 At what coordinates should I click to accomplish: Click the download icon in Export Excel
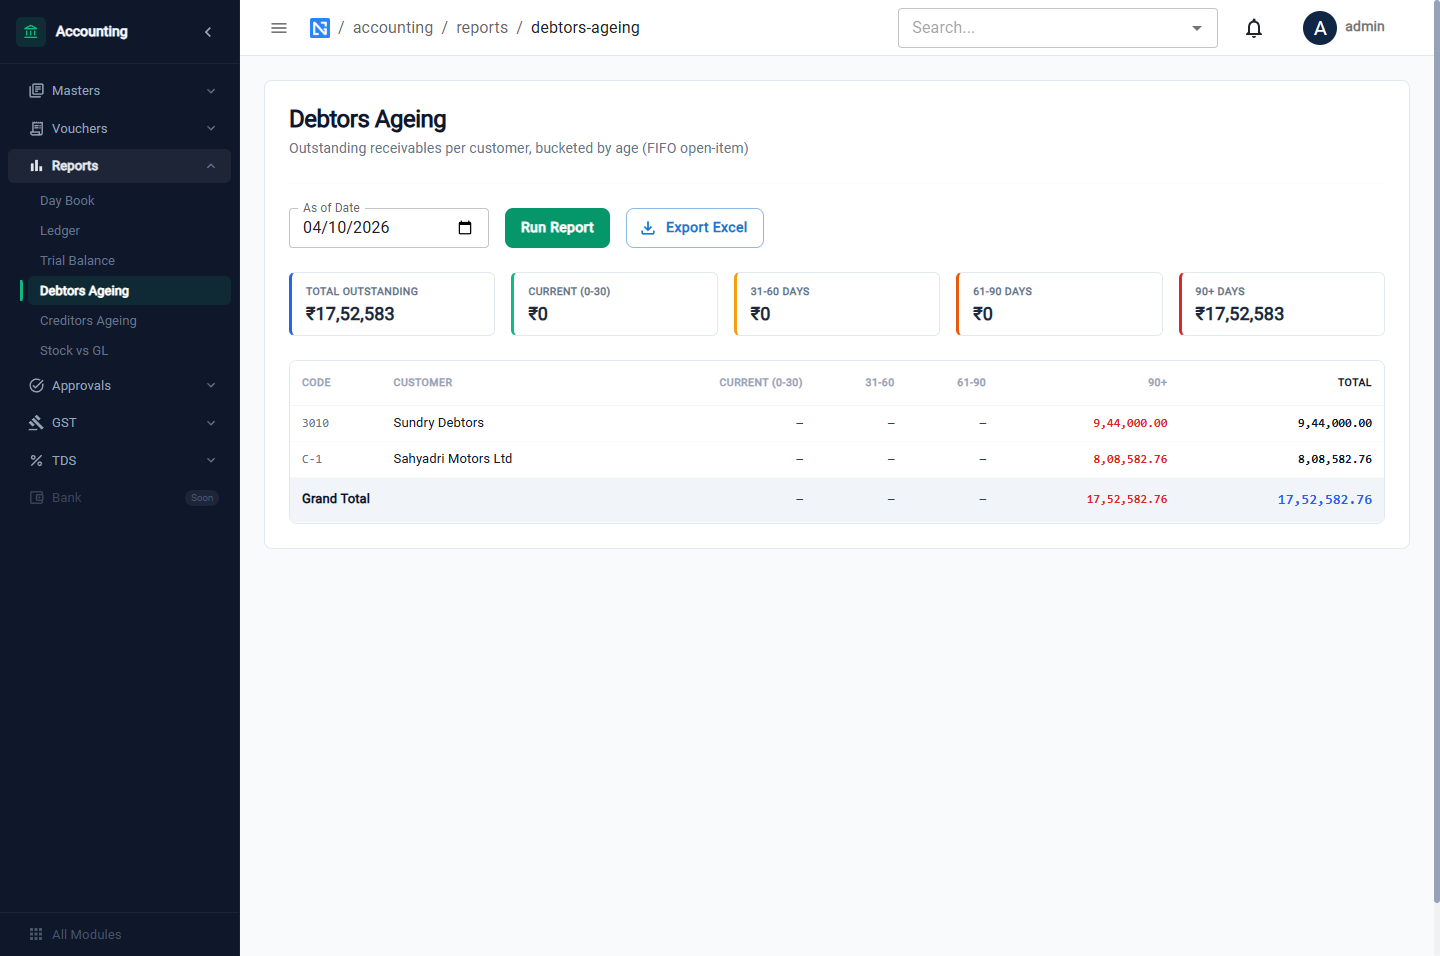648,228
